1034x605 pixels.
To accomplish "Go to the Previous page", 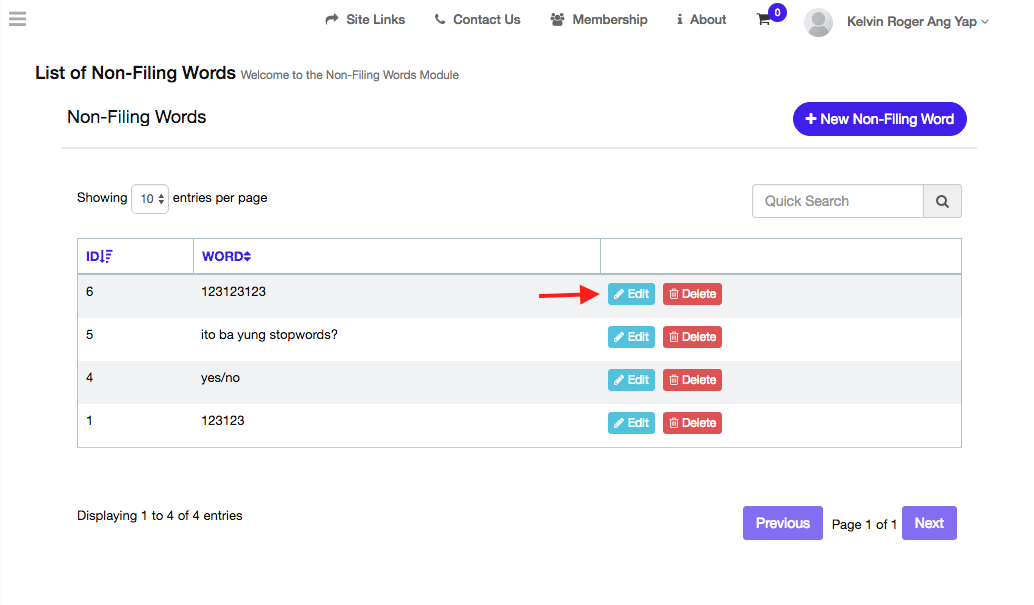I will coord(782,523).
